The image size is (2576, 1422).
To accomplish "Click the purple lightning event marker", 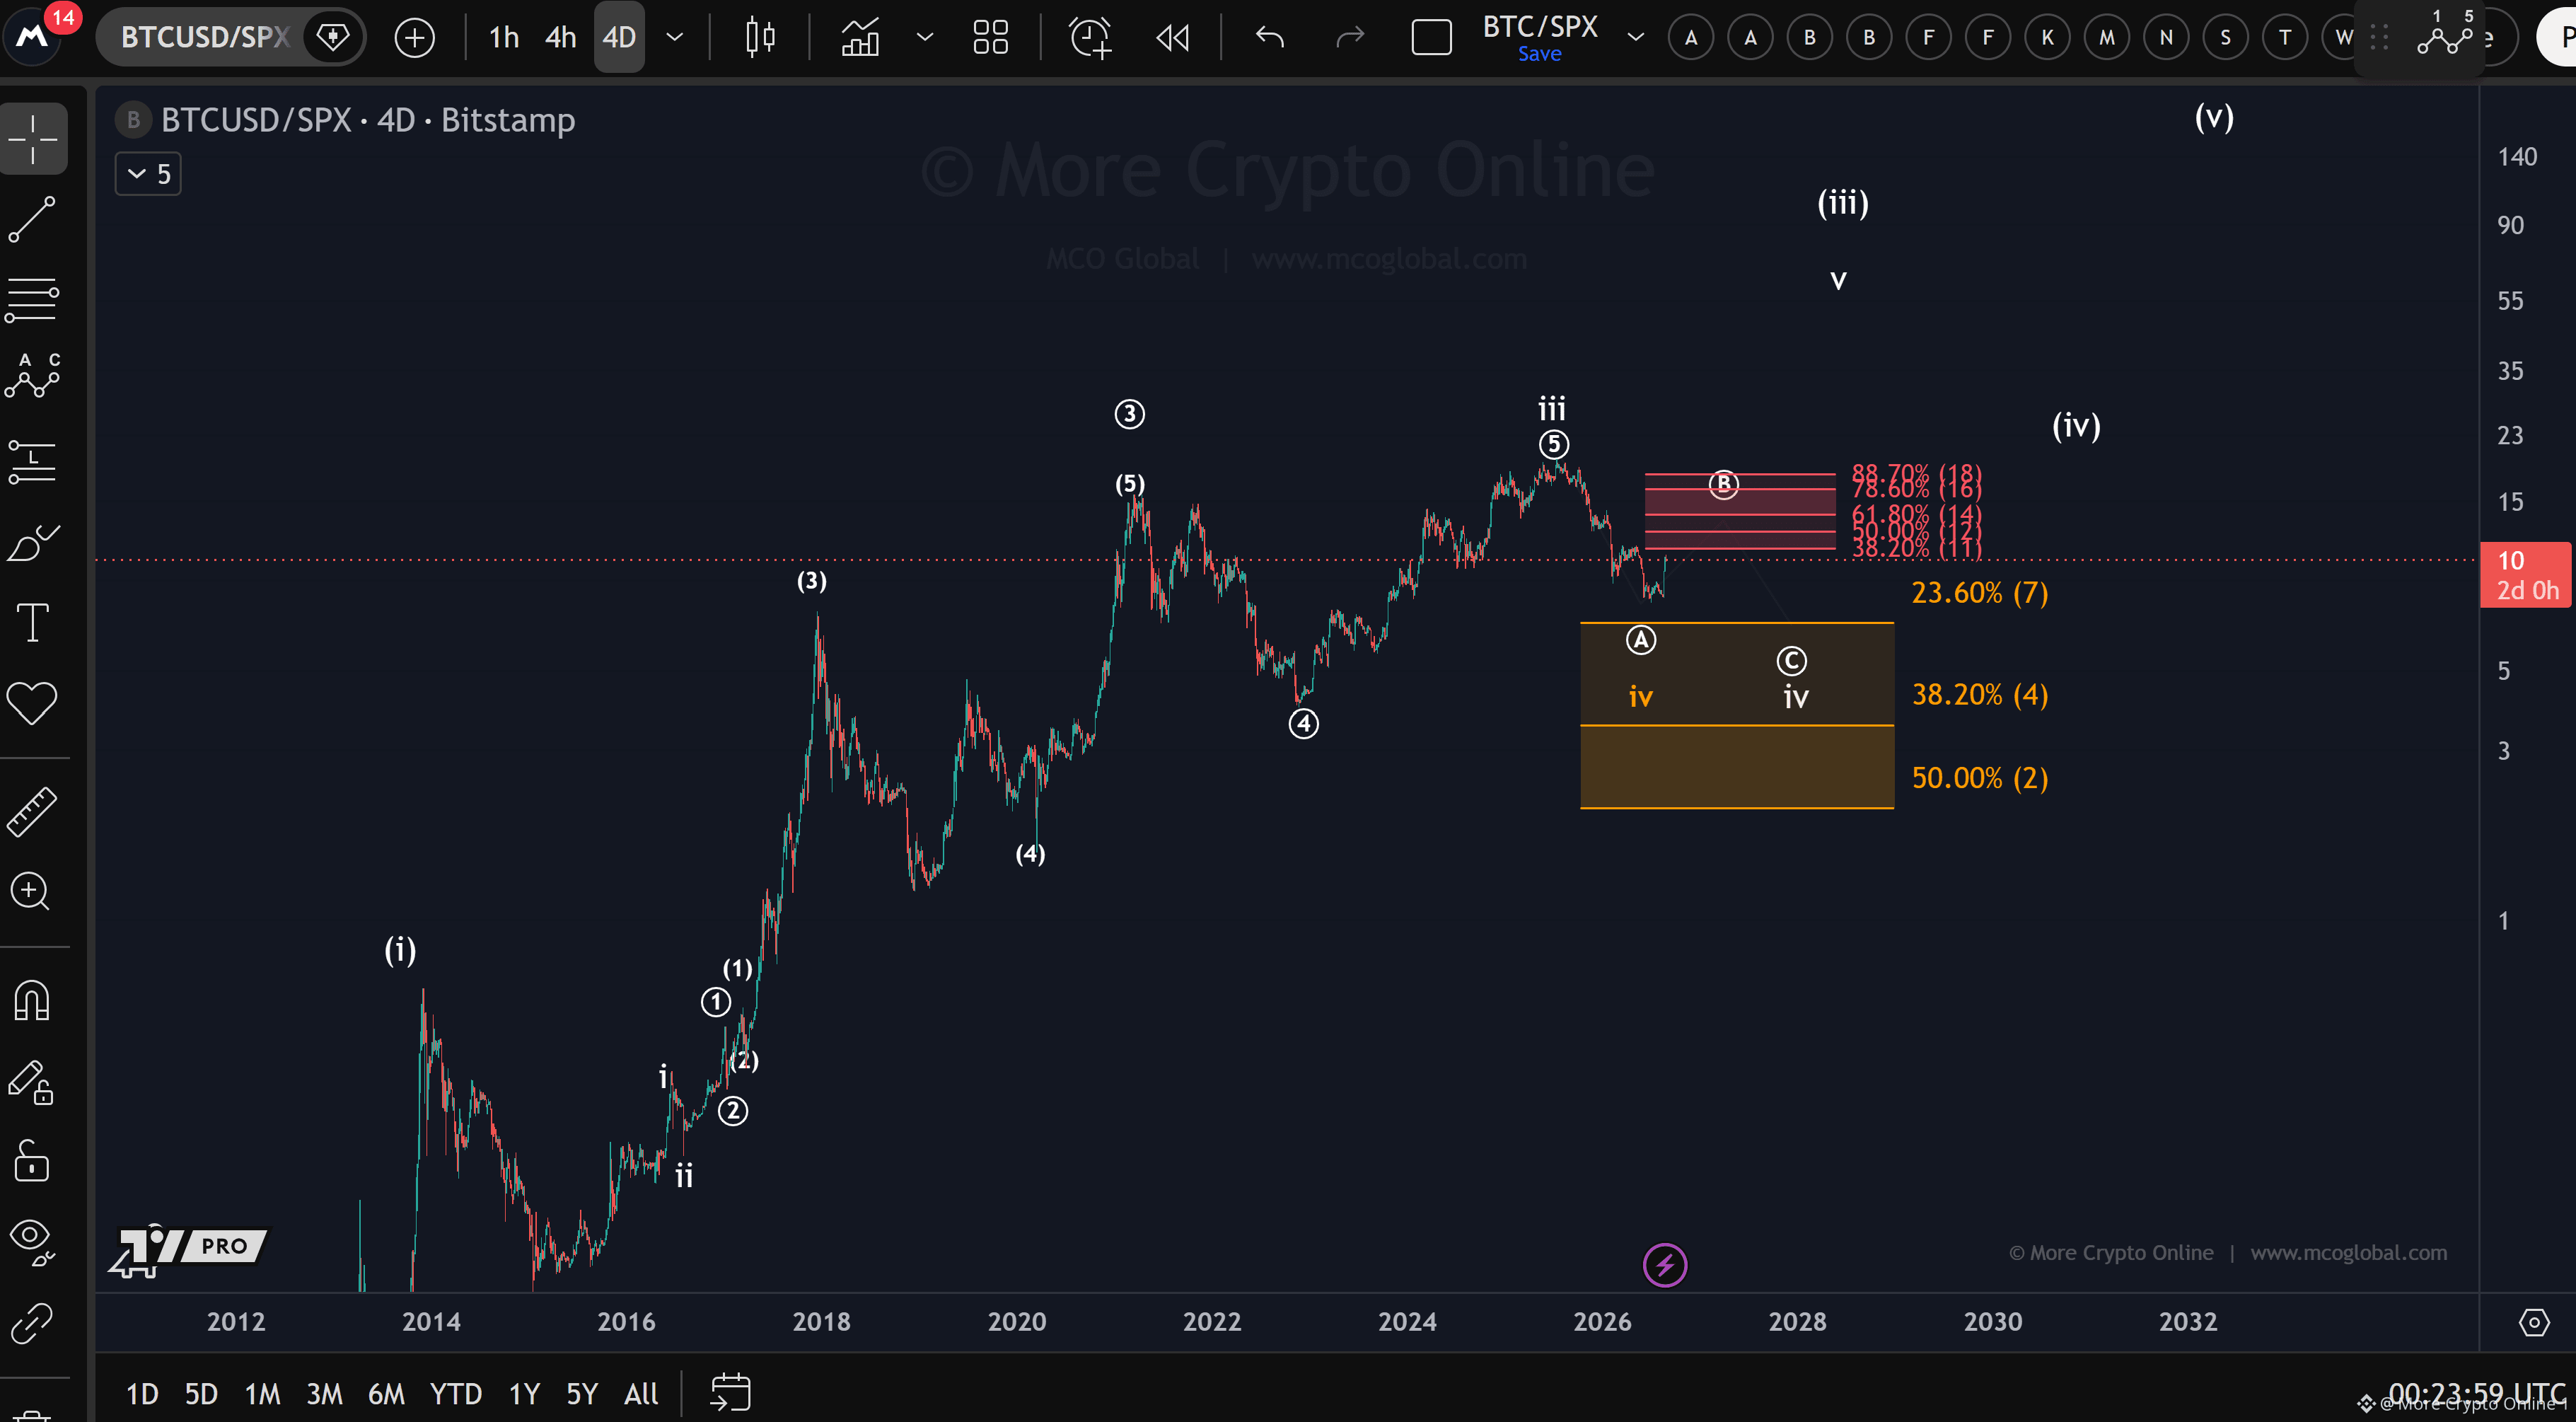I will (x=1665, y=1265).
